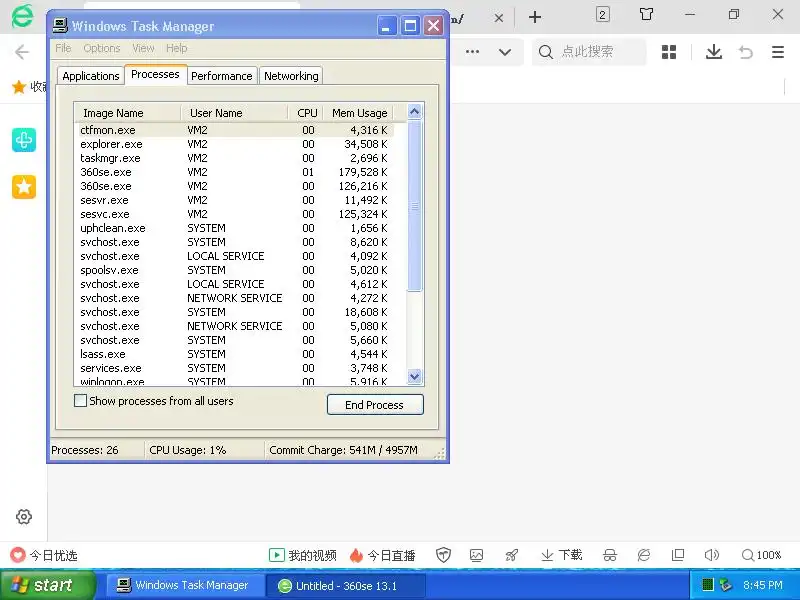Screen dimensions: 800x600
Task: Select the lsass.exe process row
Action: pyautogui.click(x=234, y=354)
